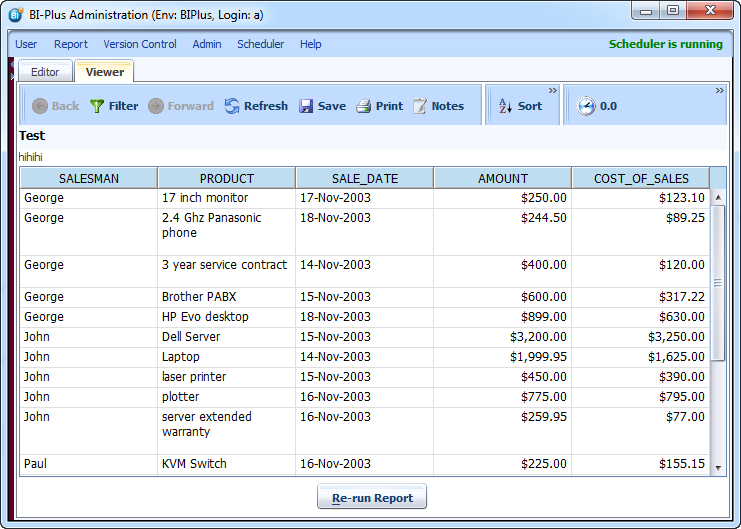Open Notes from the toolbar
The height and width of the screenshot is (529, 741).
click(438, 106)
